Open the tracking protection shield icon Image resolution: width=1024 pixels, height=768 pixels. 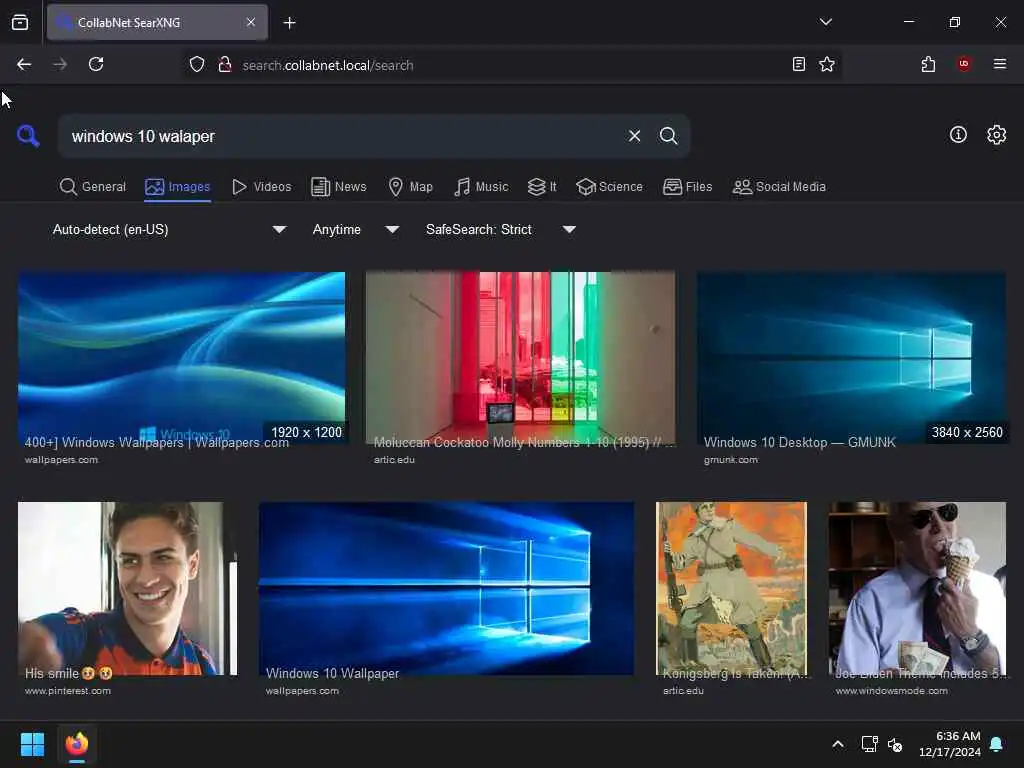197,65
